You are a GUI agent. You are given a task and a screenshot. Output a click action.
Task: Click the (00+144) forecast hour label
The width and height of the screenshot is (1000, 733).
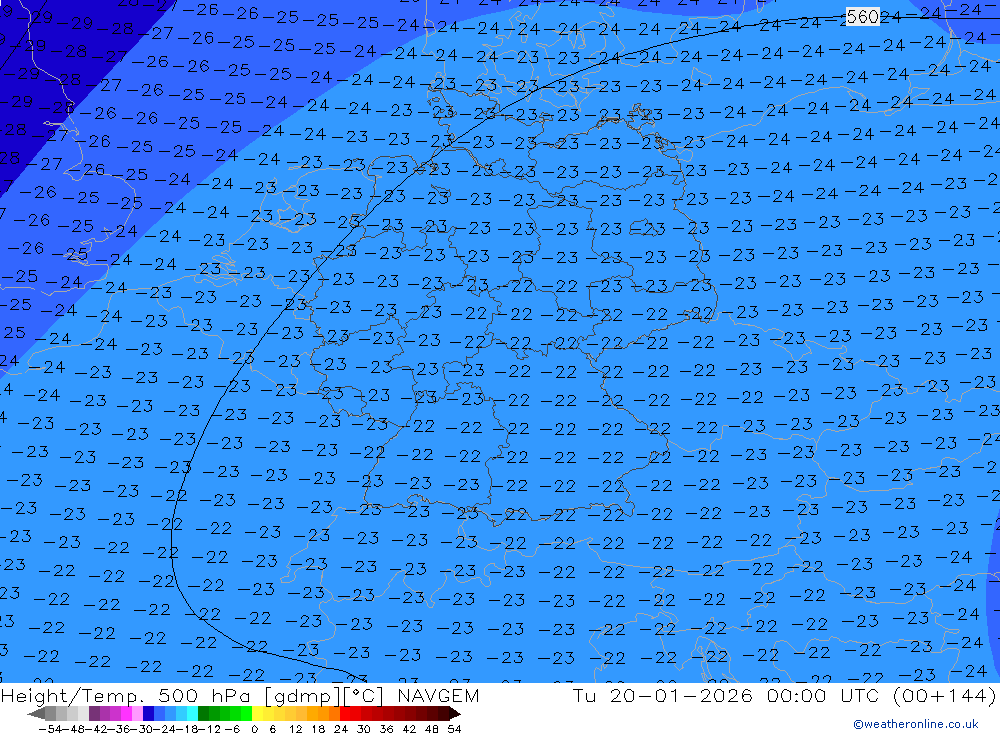pyautogui.click(x=945, y=696)
